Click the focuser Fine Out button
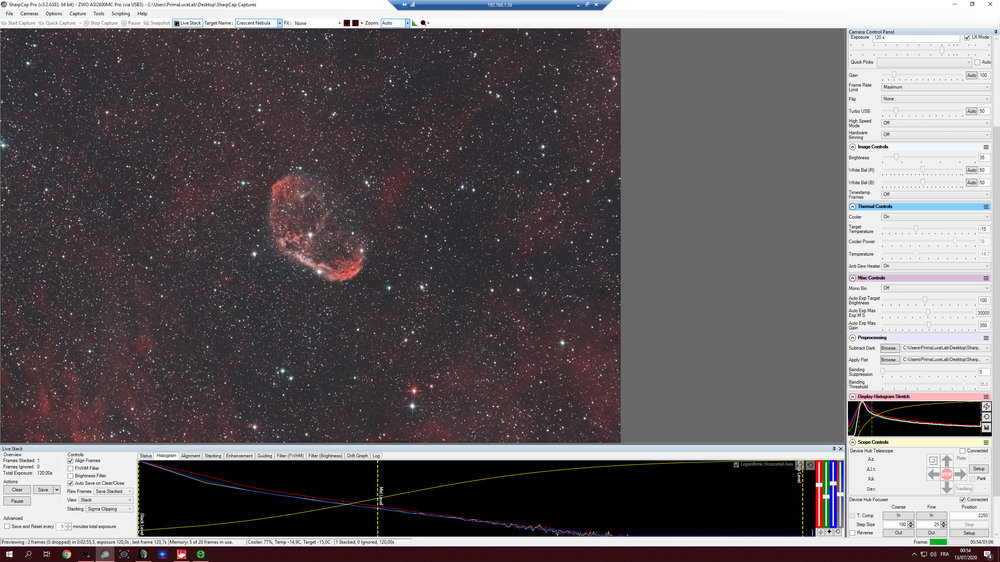This screenshot has height=562, width=1000. [x=931, y=533]
